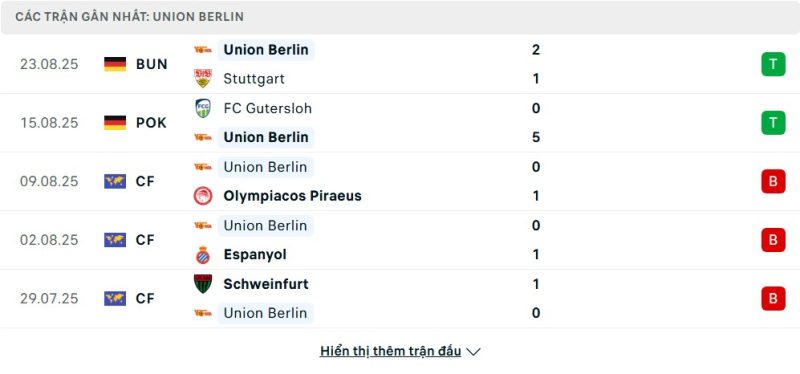
Task: Click the red B badge for Olympiacos match
Action: [773, 182]
